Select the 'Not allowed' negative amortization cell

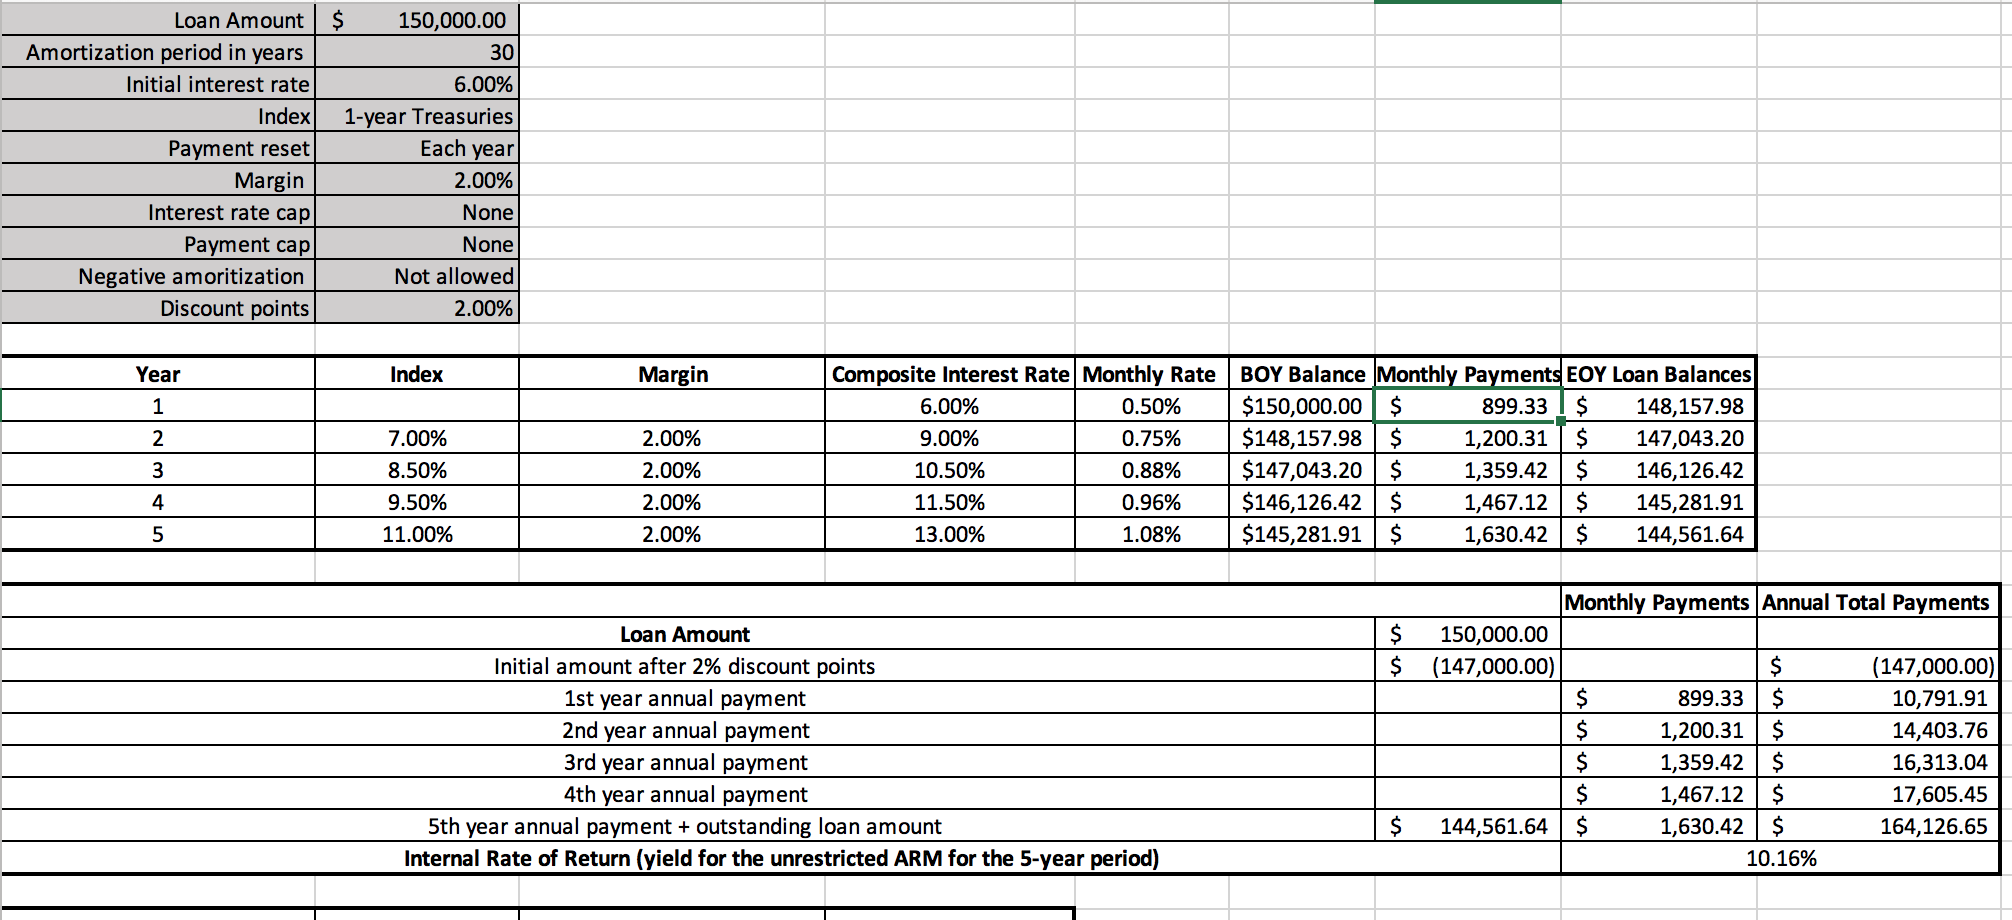point(417,276)
